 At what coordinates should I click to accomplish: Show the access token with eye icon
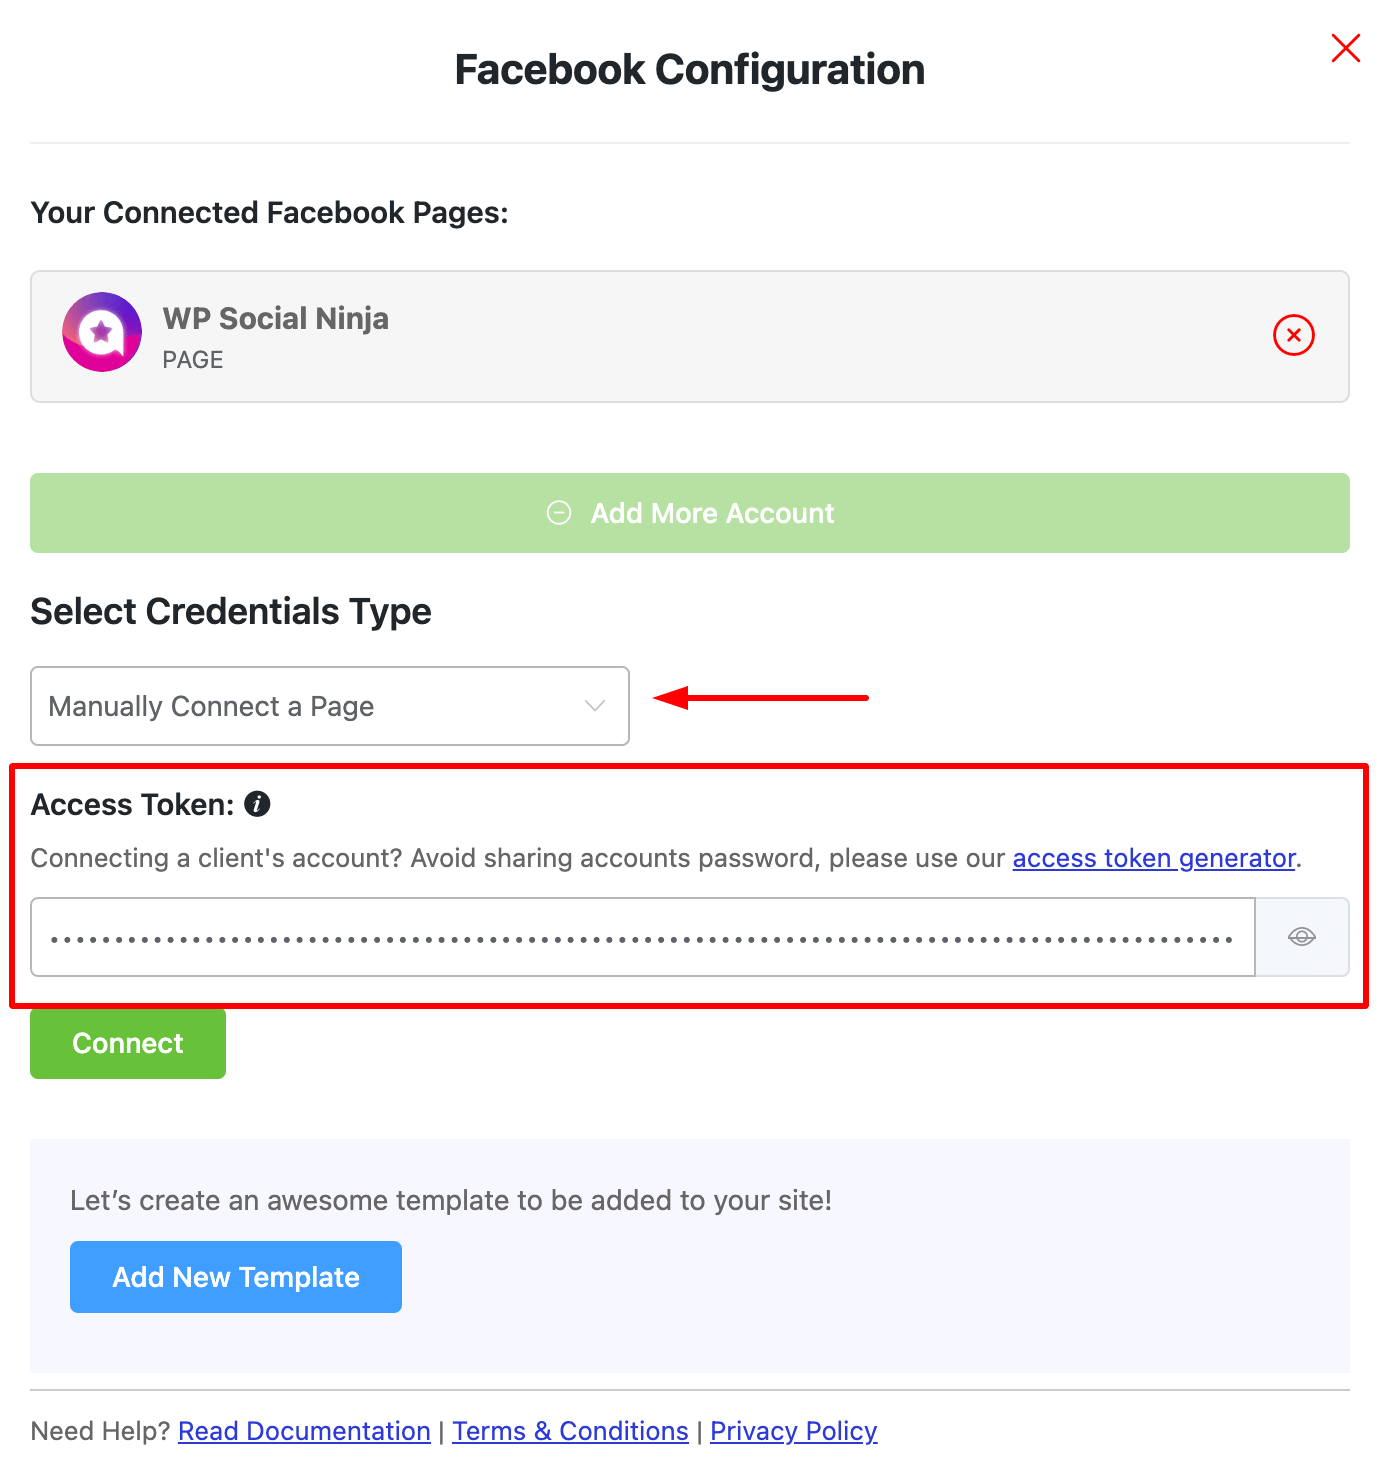[1301, 937]
